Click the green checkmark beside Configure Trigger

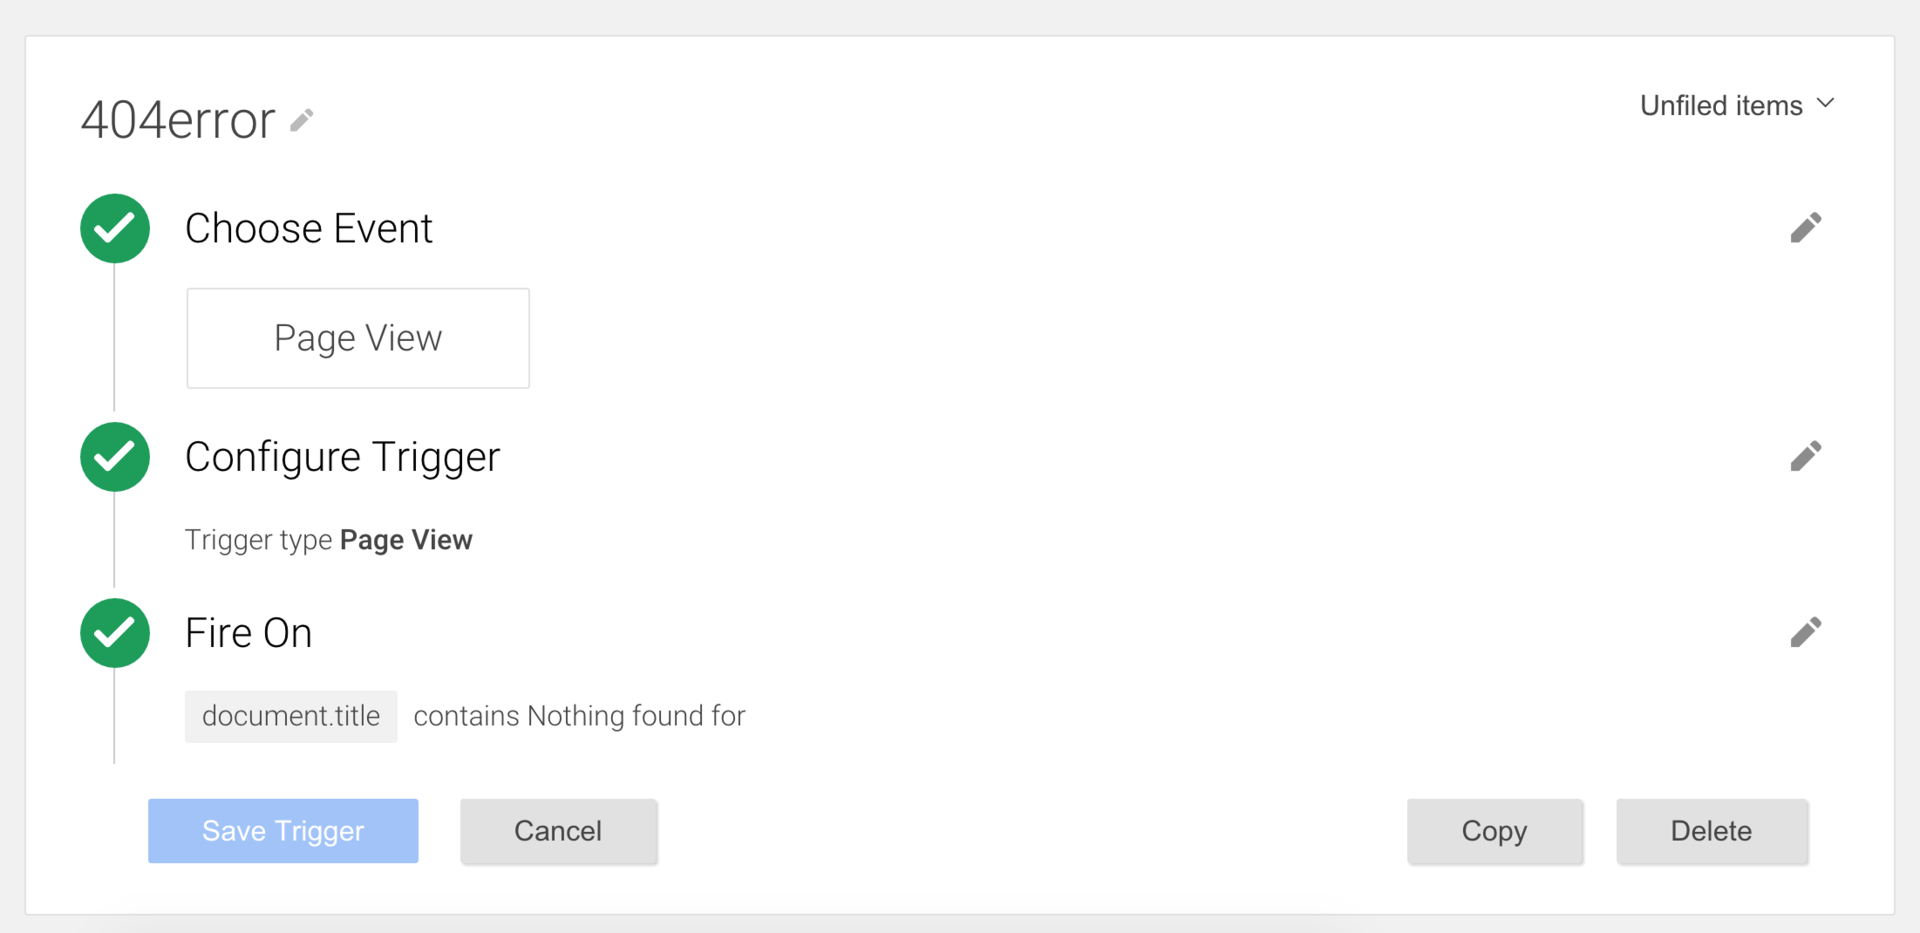tap(115, 456)
